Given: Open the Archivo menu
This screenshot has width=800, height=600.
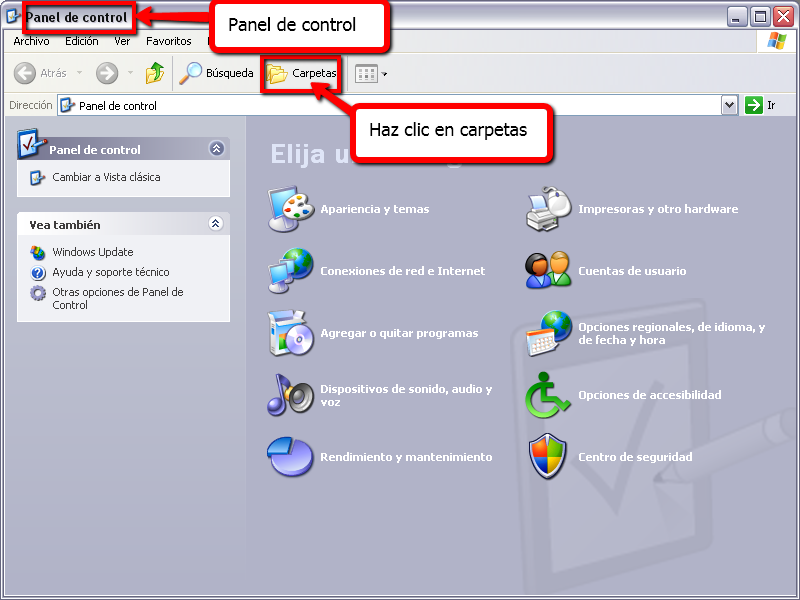Looking at the screenshot, I should click(32, 41).
